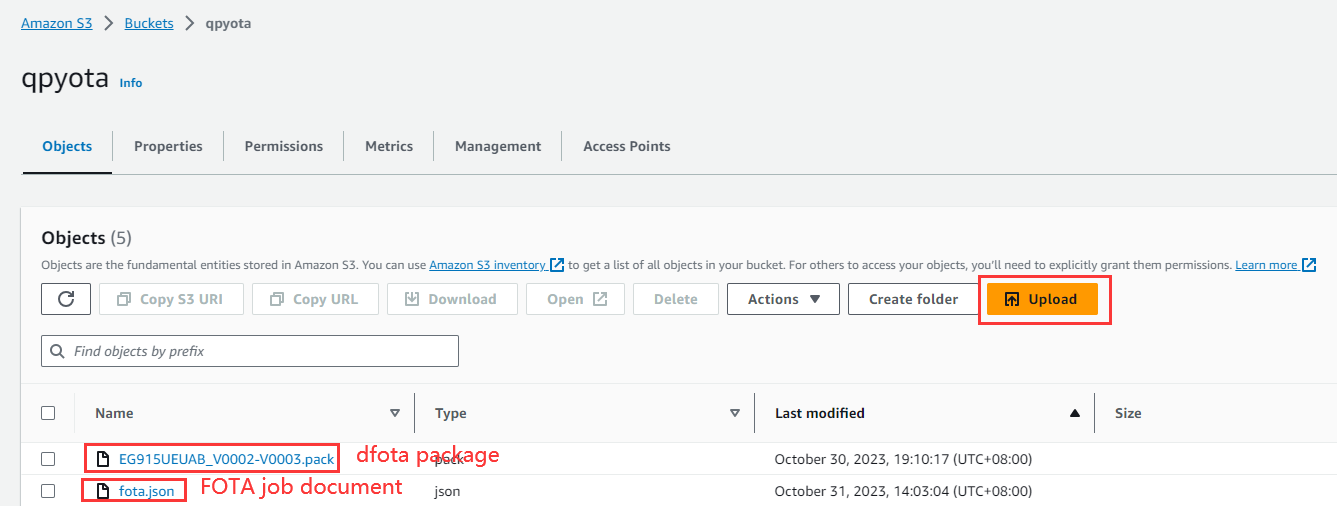Toggle the select-all objects checkbox in header
Screen dimensions: 1337x506
(x=48, y=412)
